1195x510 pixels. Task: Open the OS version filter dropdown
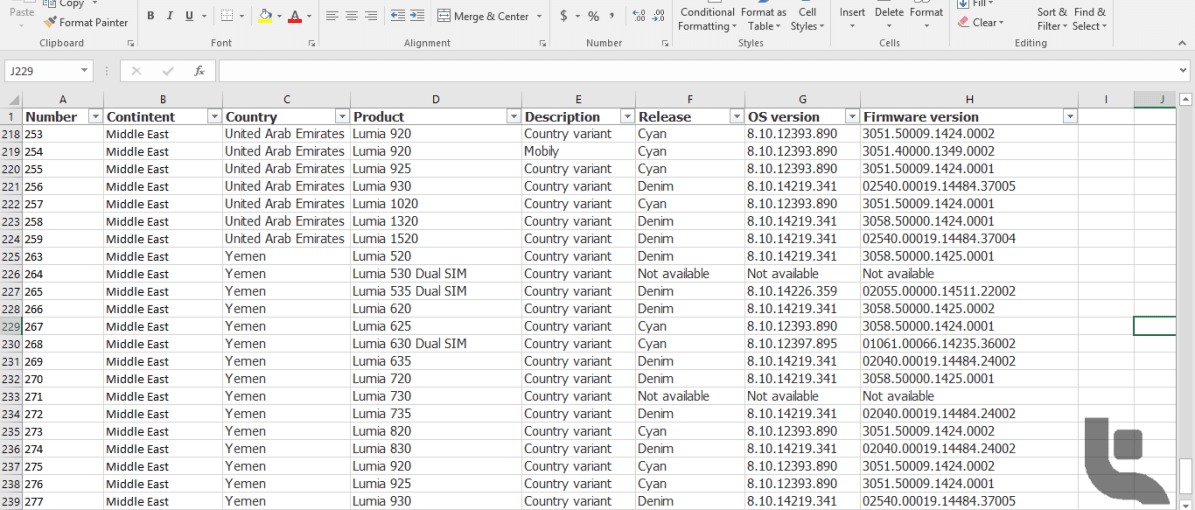[852, 117]
